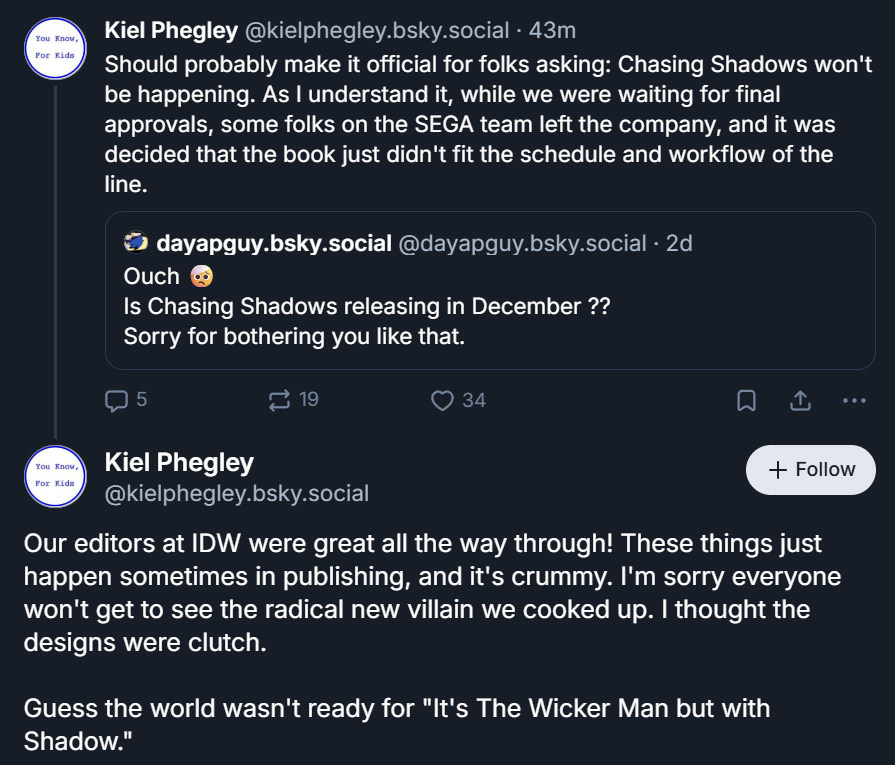Viewport: 895px width, 765px height.
Task: Open the avatar next to the Follow button's post
Action: click(56, 475)
